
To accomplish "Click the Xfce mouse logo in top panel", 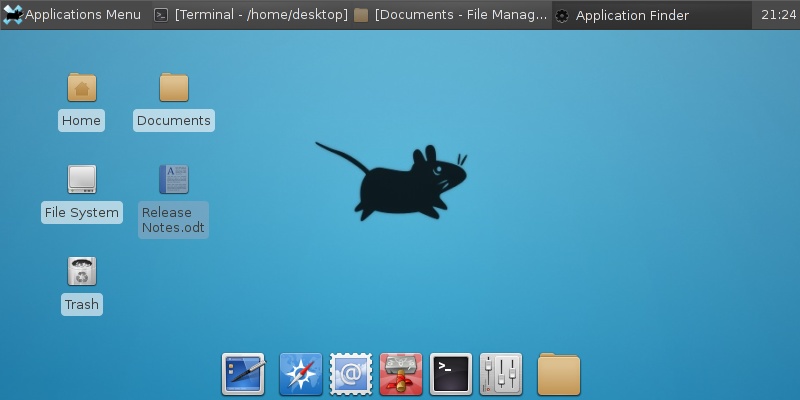I will (13, 15).
